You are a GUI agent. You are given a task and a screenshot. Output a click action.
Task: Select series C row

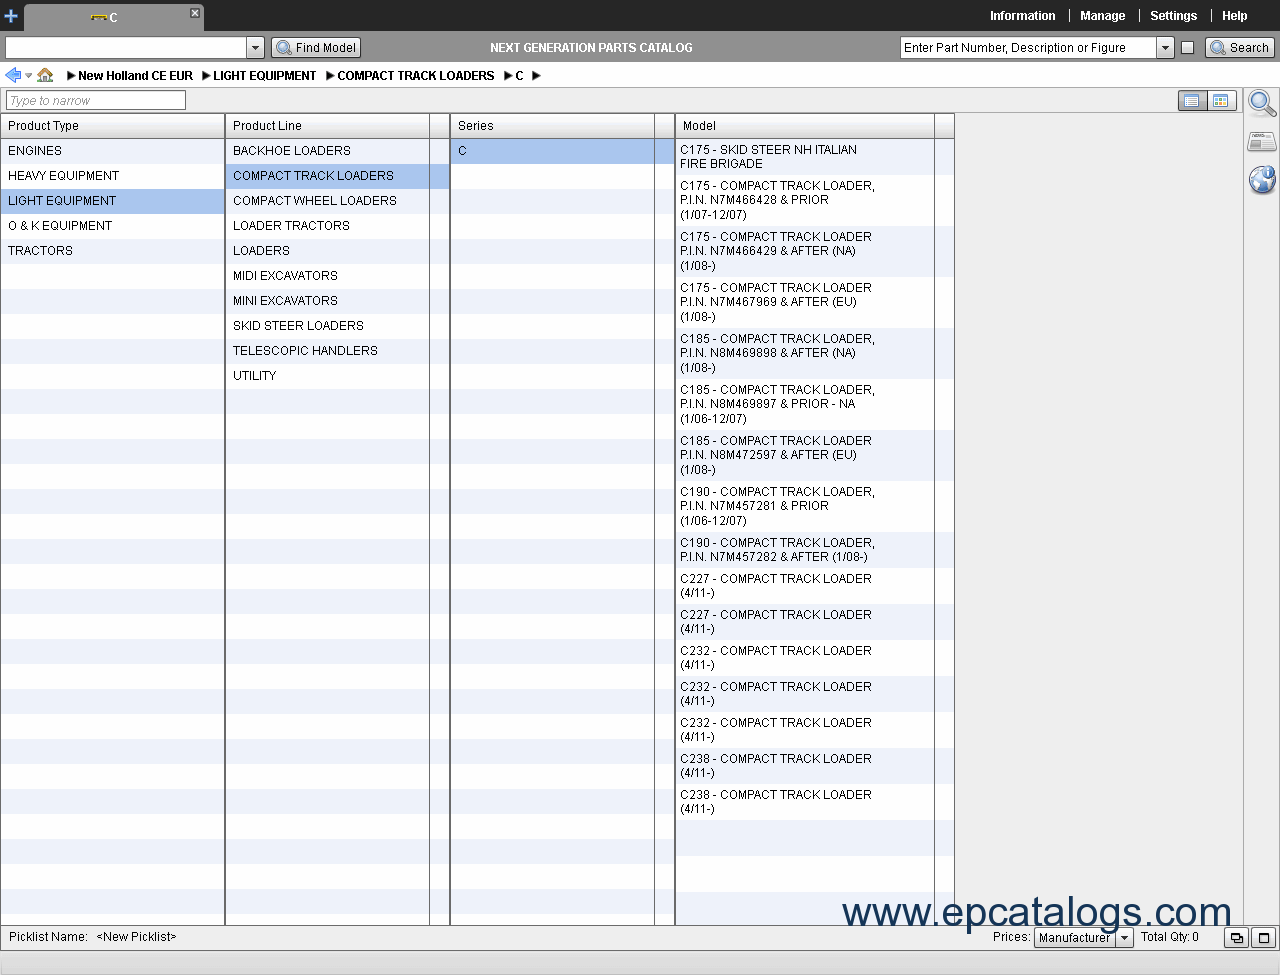pos(563,151)
